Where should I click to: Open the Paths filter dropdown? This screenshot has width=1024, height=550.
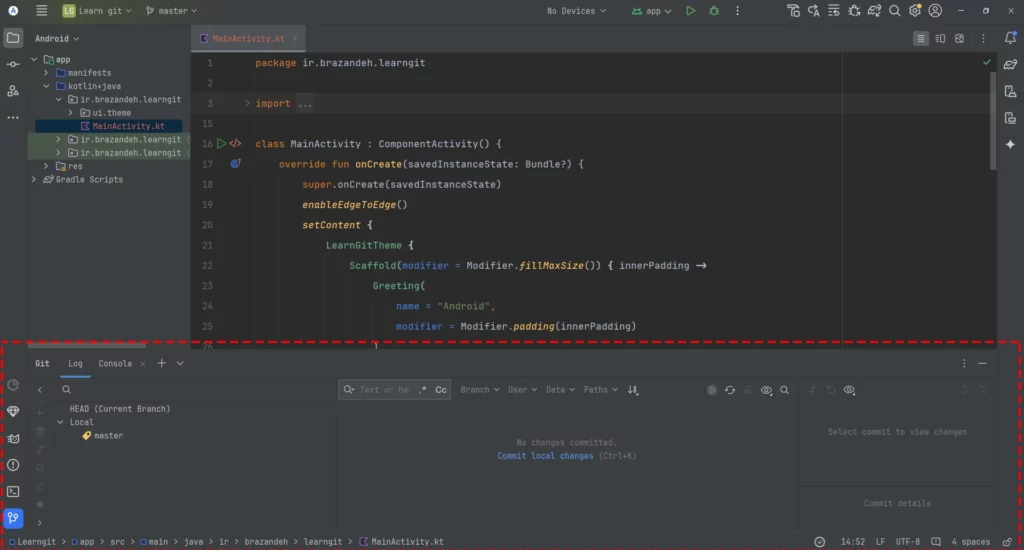(x=600, y=390)
